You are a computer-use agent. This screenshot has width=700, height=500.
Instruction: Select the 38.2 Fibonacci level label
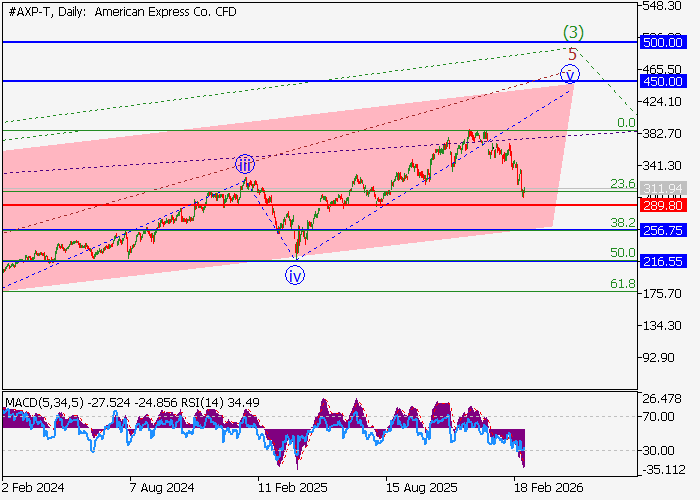[623, 222]
